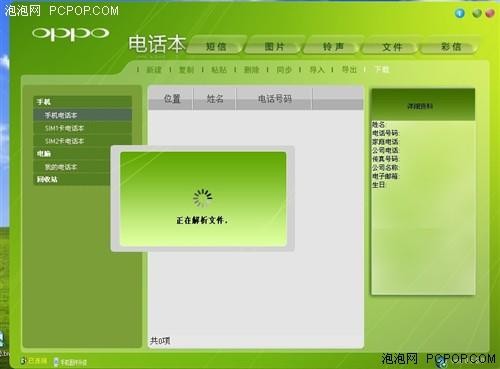500x369 pixels.
Task: Click the 家庭电话 label in details panel
Action: point(385,142)
